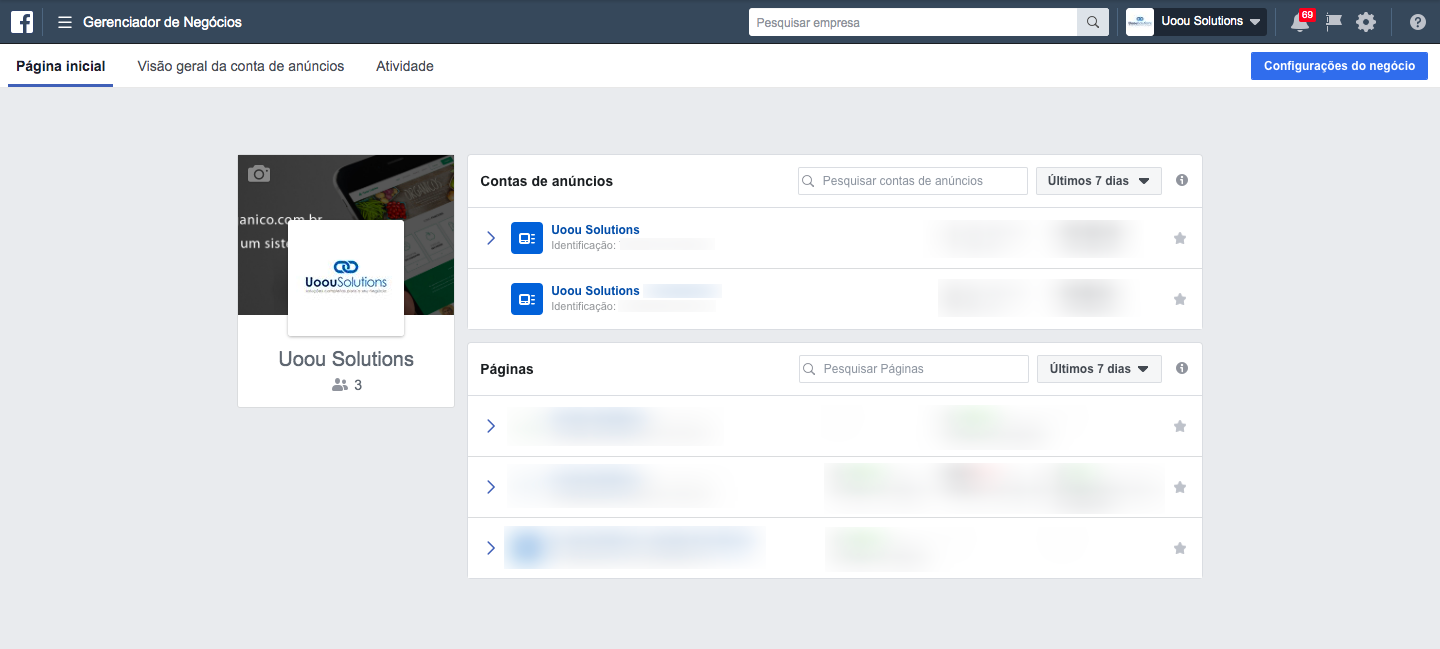Click the people icon beside member count 3
The height and width of the screenshot is (649, 1440).
click(340, 385)
